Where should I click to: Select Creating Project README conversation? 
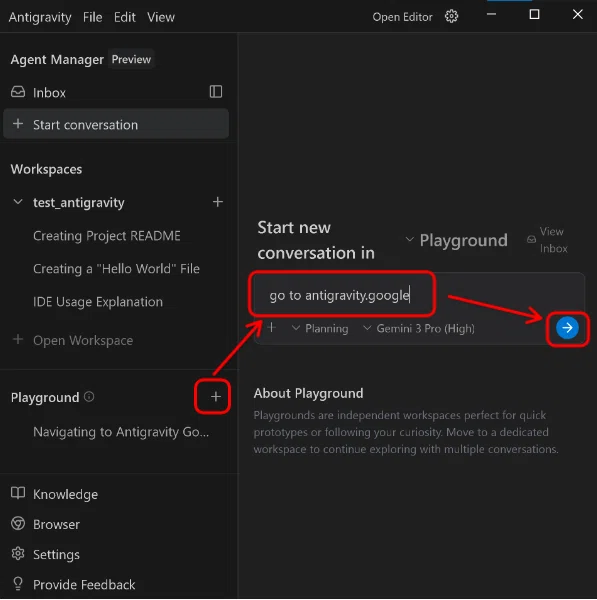tap(107, 236)
